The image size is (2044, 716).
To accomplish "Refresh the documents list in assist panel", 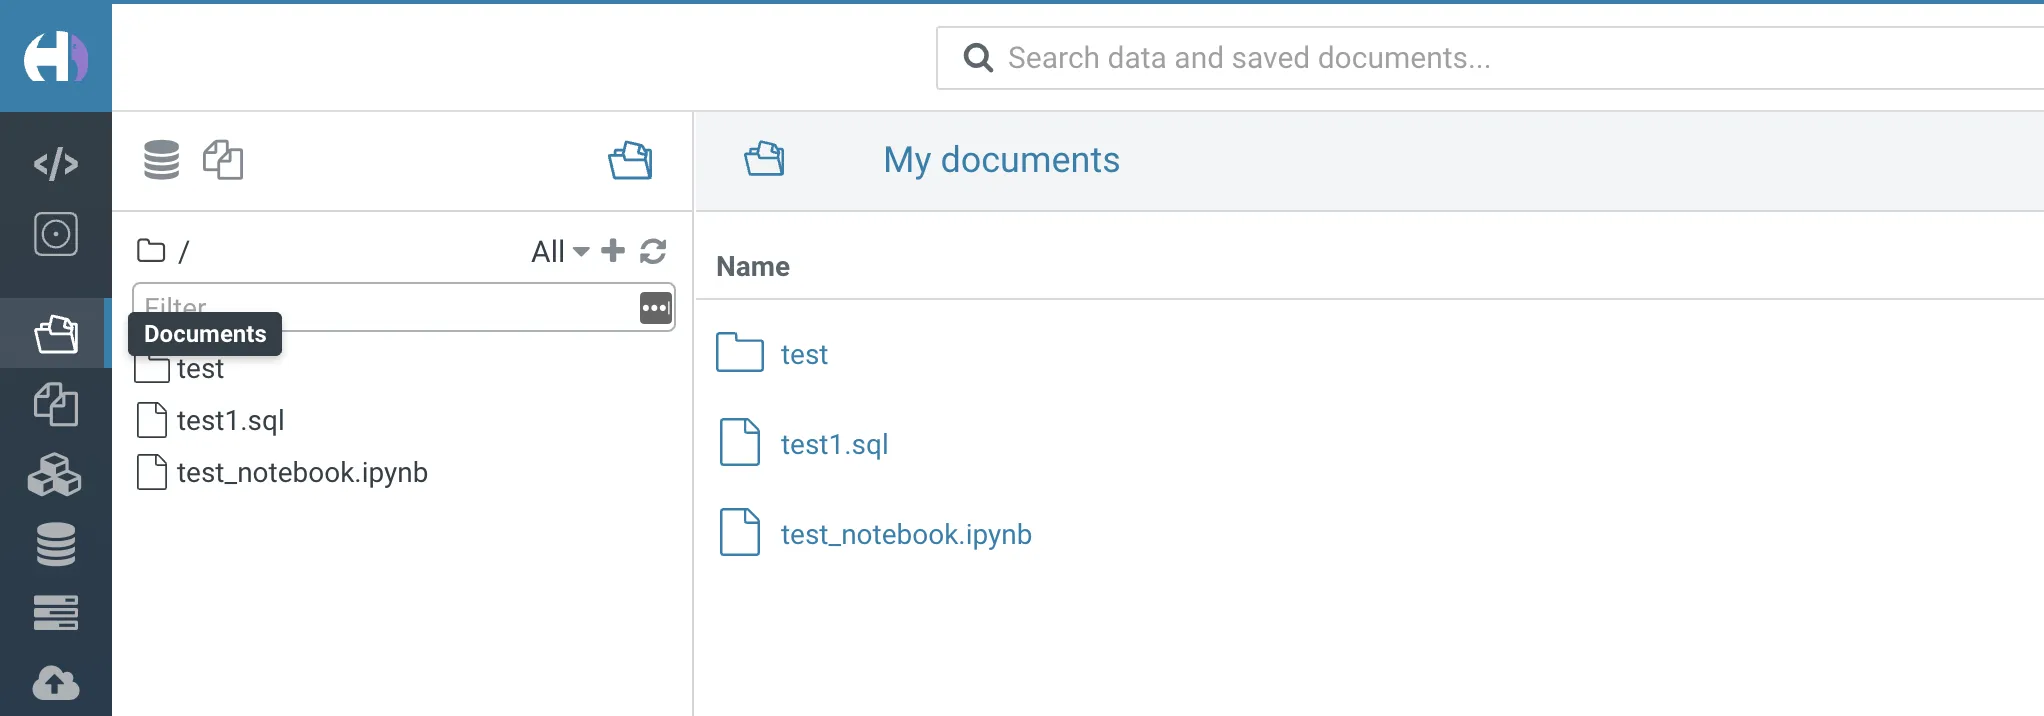I will 653,251.
